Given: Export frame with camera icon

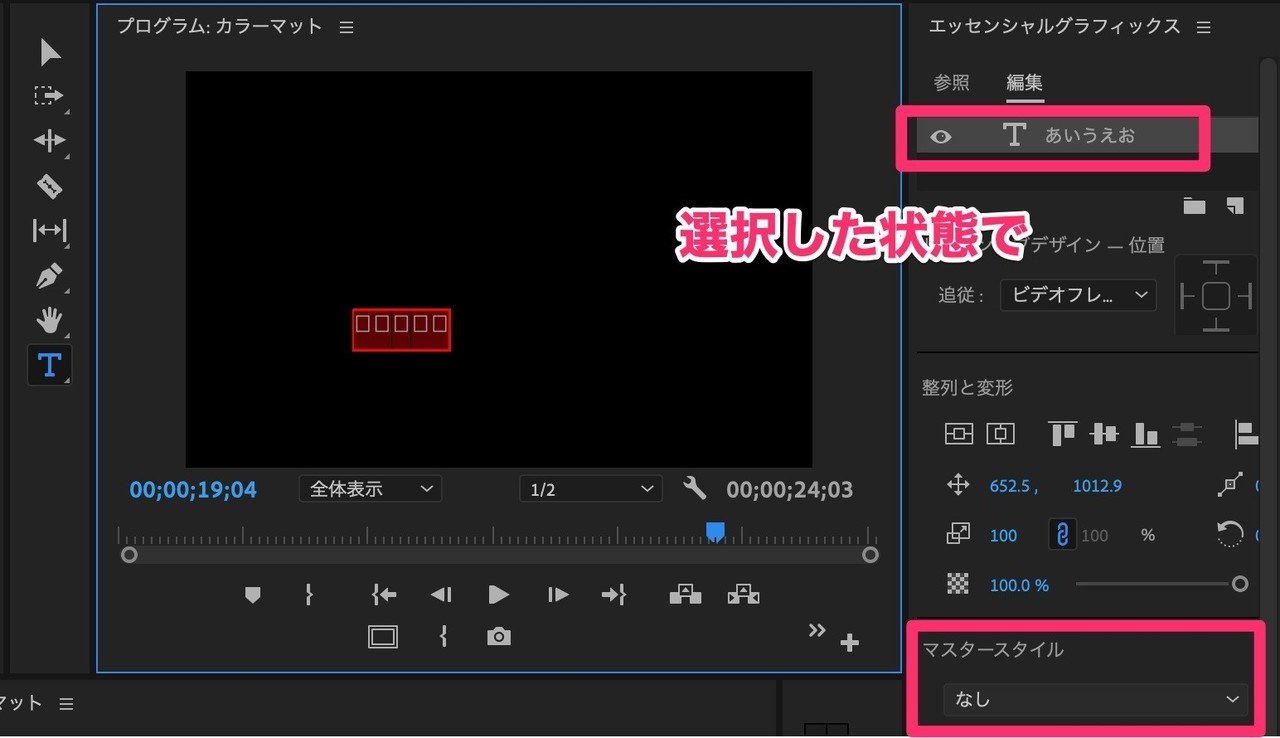Looking at the screenshot, I should (x=499, y=637).
